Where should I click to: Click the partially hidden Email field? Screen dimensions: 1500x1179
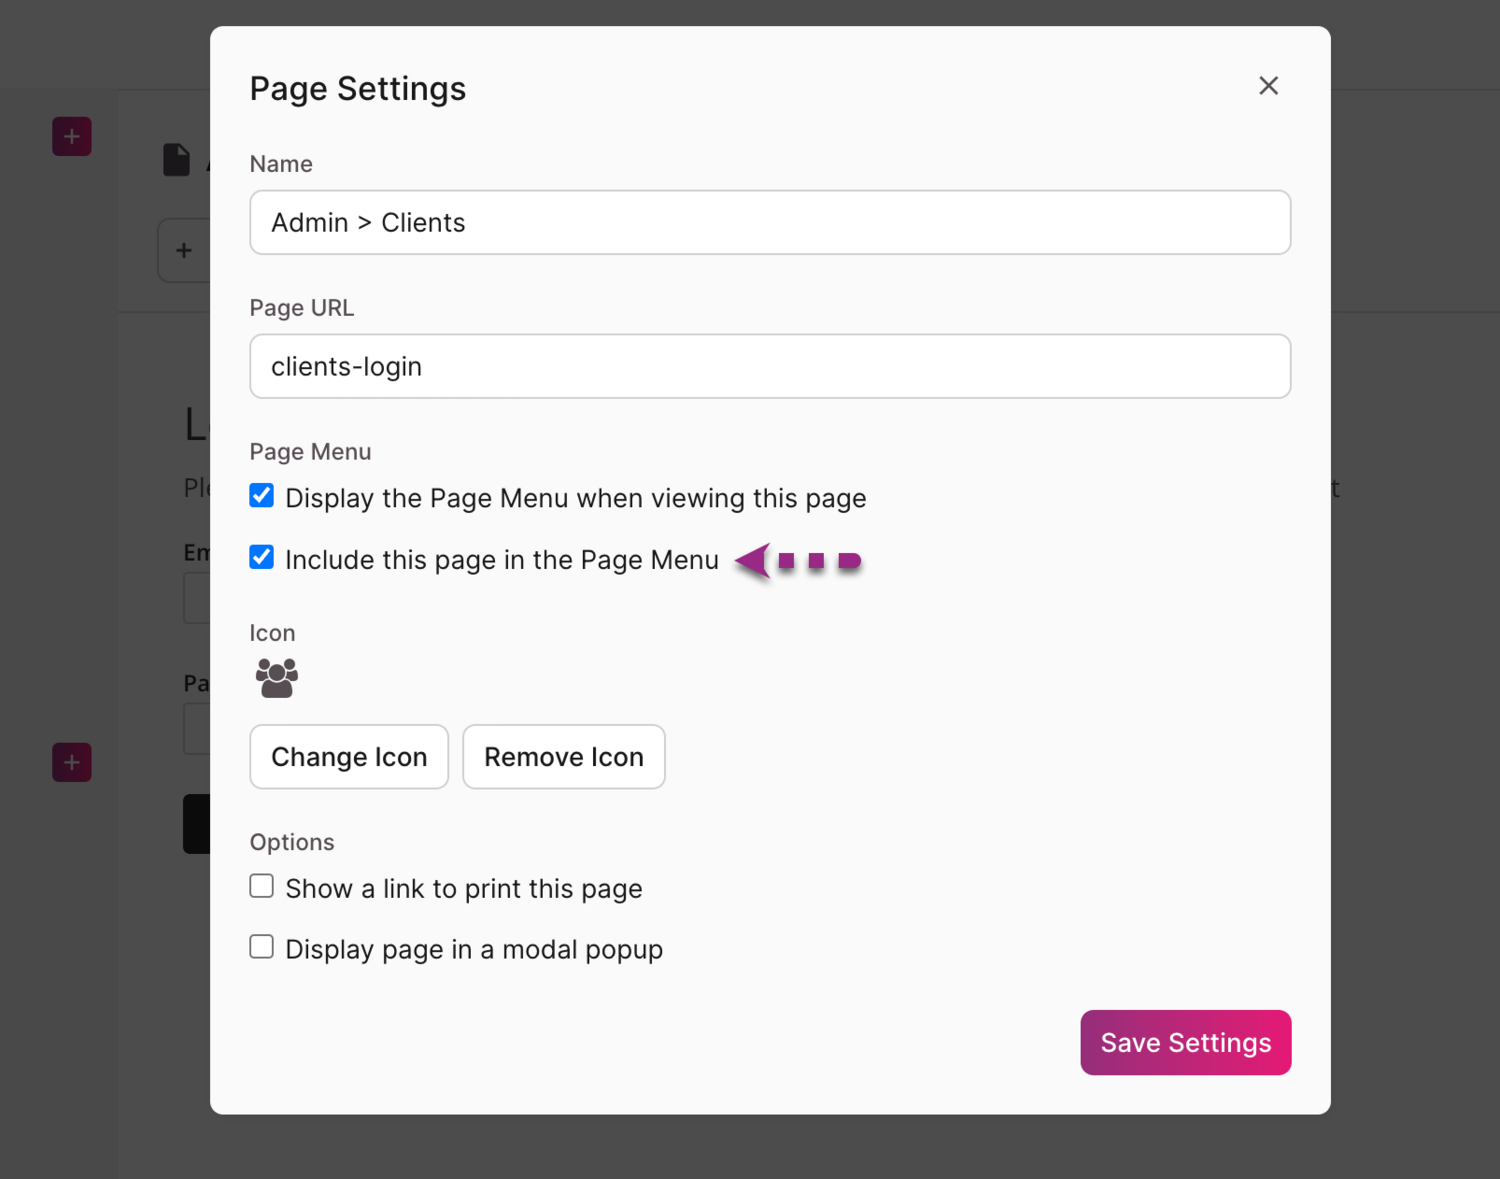197,599
